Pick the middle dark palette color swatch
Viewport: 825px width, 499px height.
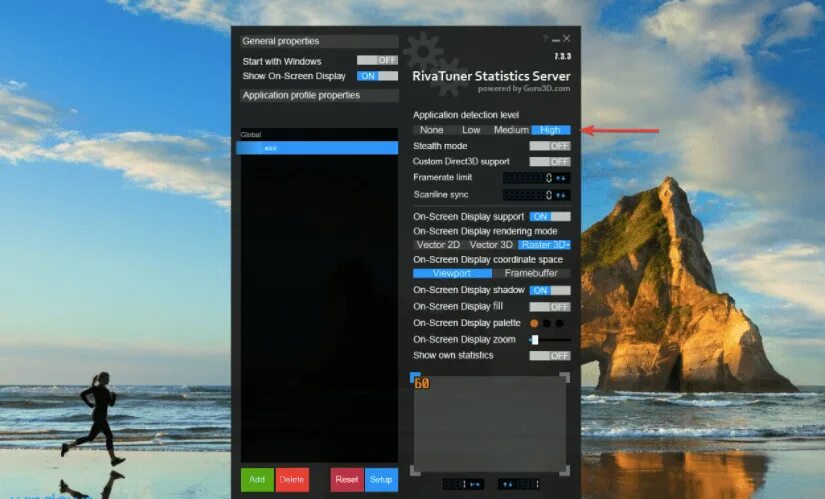click(547, 323)
